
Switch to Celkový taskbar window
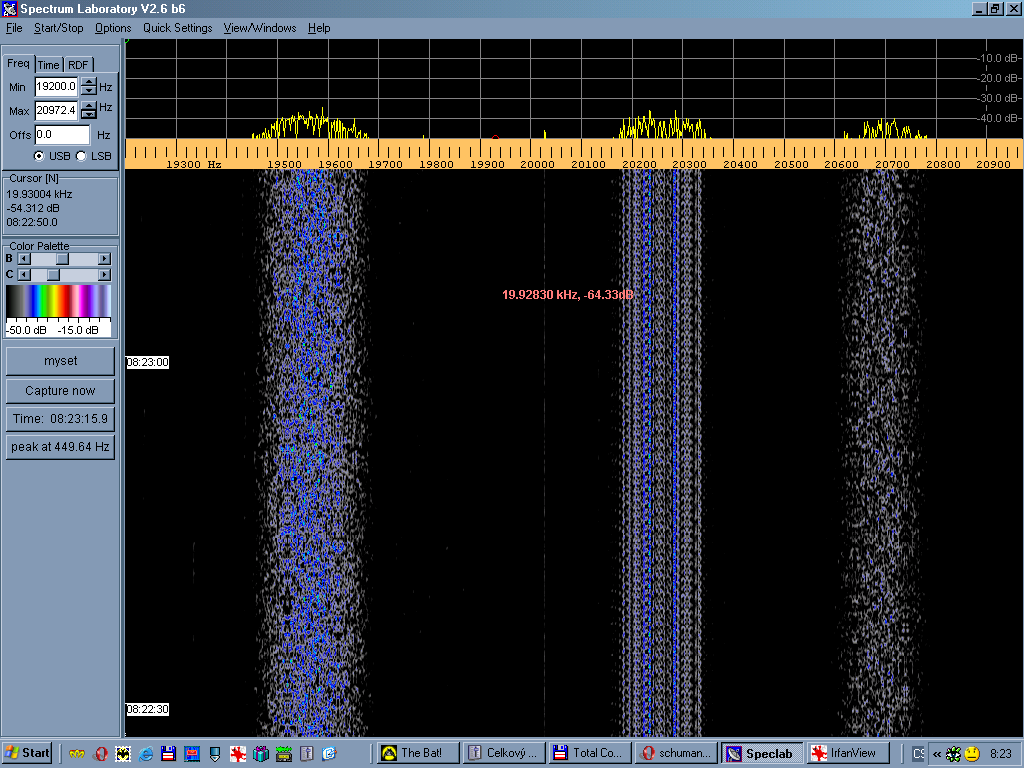coord(504,753)
